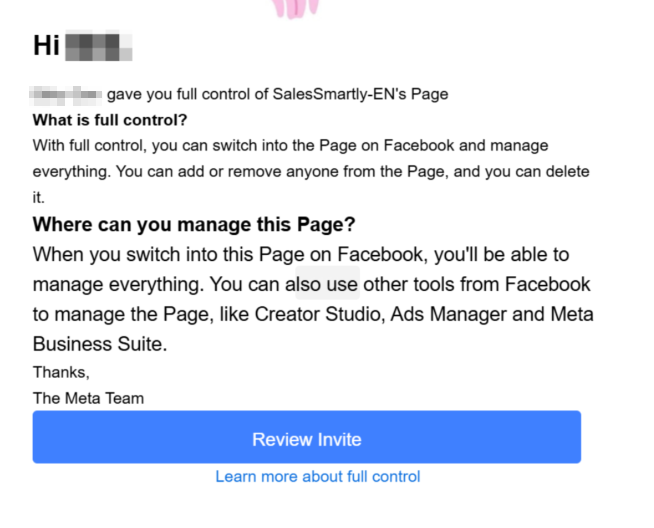Click the Review Invite button
Viewport: 654px width, 528px height.
click(x=306, y=438)
